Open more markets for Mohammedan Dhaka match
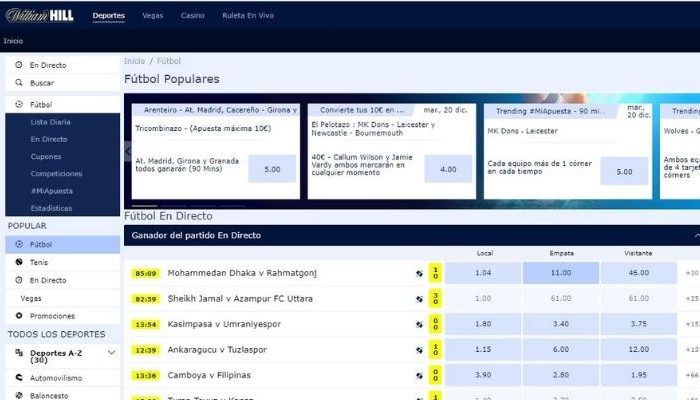 [x=692, y=273]
